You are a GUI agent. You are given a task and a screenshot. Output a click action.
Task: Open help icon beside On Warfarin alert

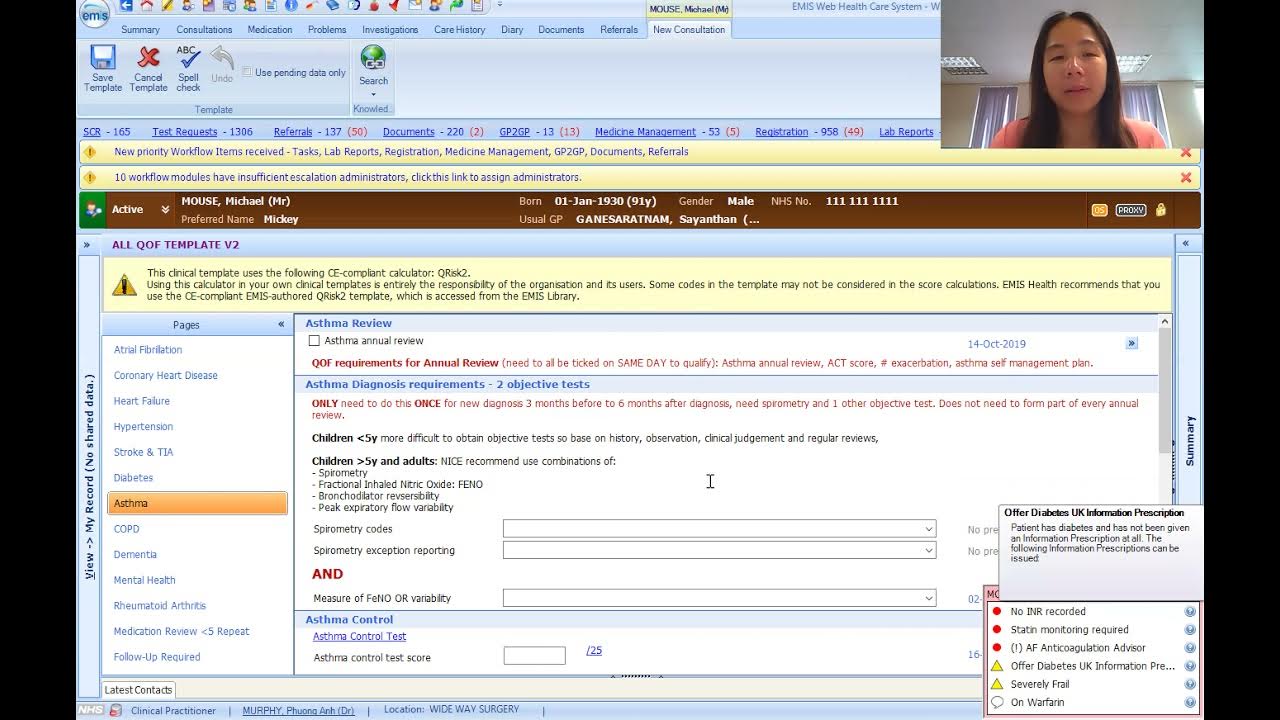click(x=1190, y=702)
